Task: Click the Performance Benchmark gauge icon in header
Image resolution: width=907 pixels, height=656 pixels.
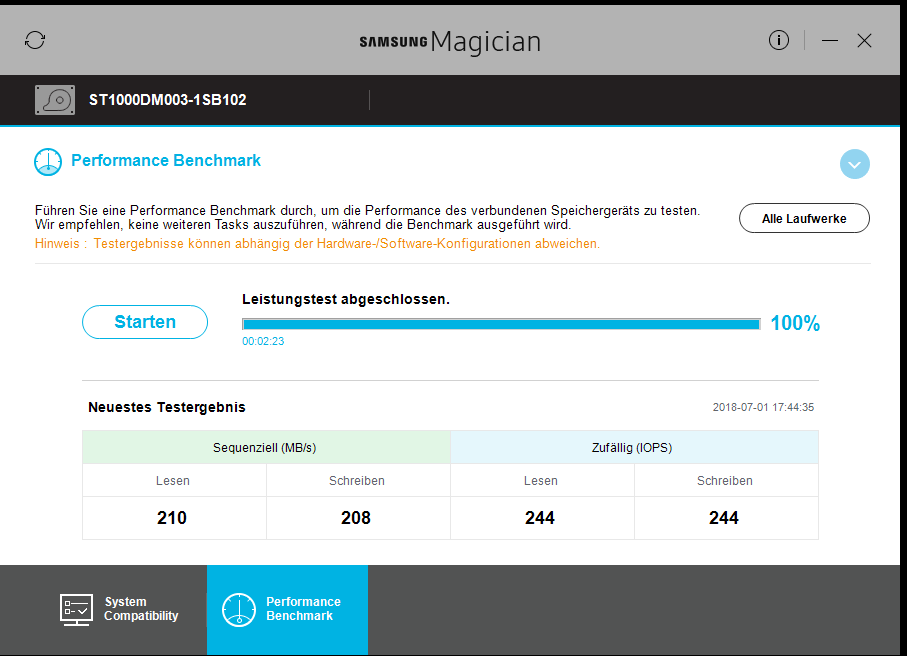Action: [x=48, y=161]
